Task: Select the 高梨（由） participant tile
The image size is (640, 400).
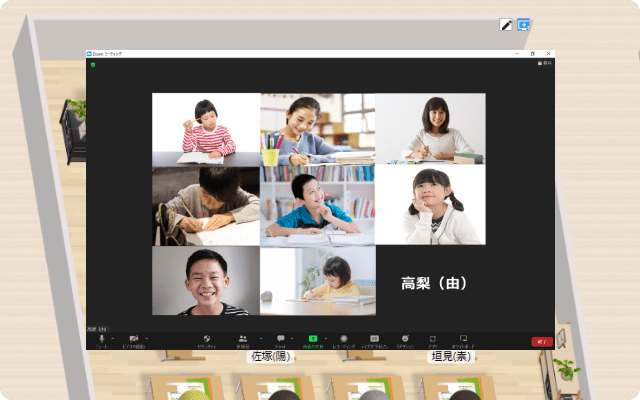Action: coord(429,284)
